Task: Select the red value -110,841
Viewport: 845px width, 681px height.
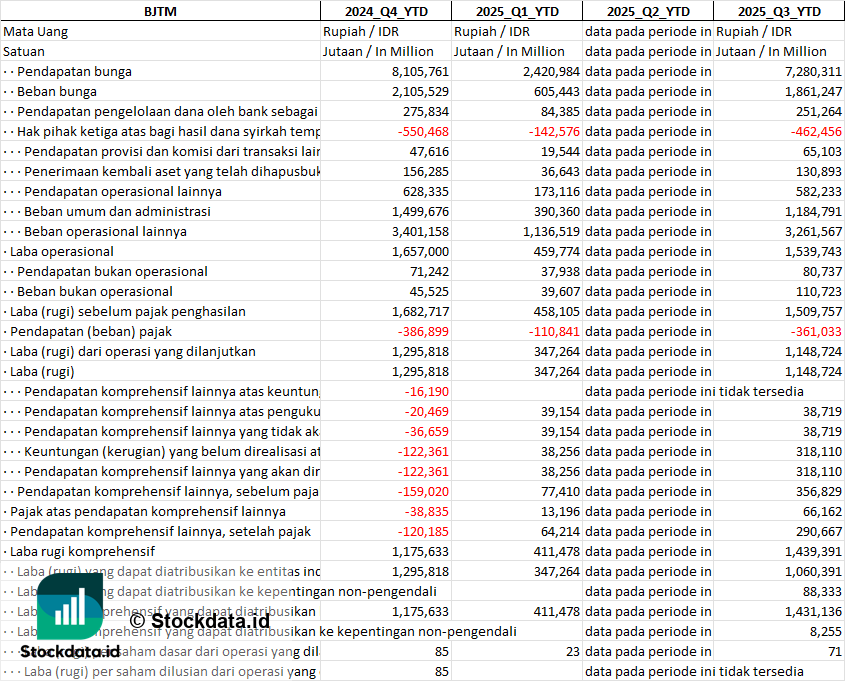Action: (554, 331)
